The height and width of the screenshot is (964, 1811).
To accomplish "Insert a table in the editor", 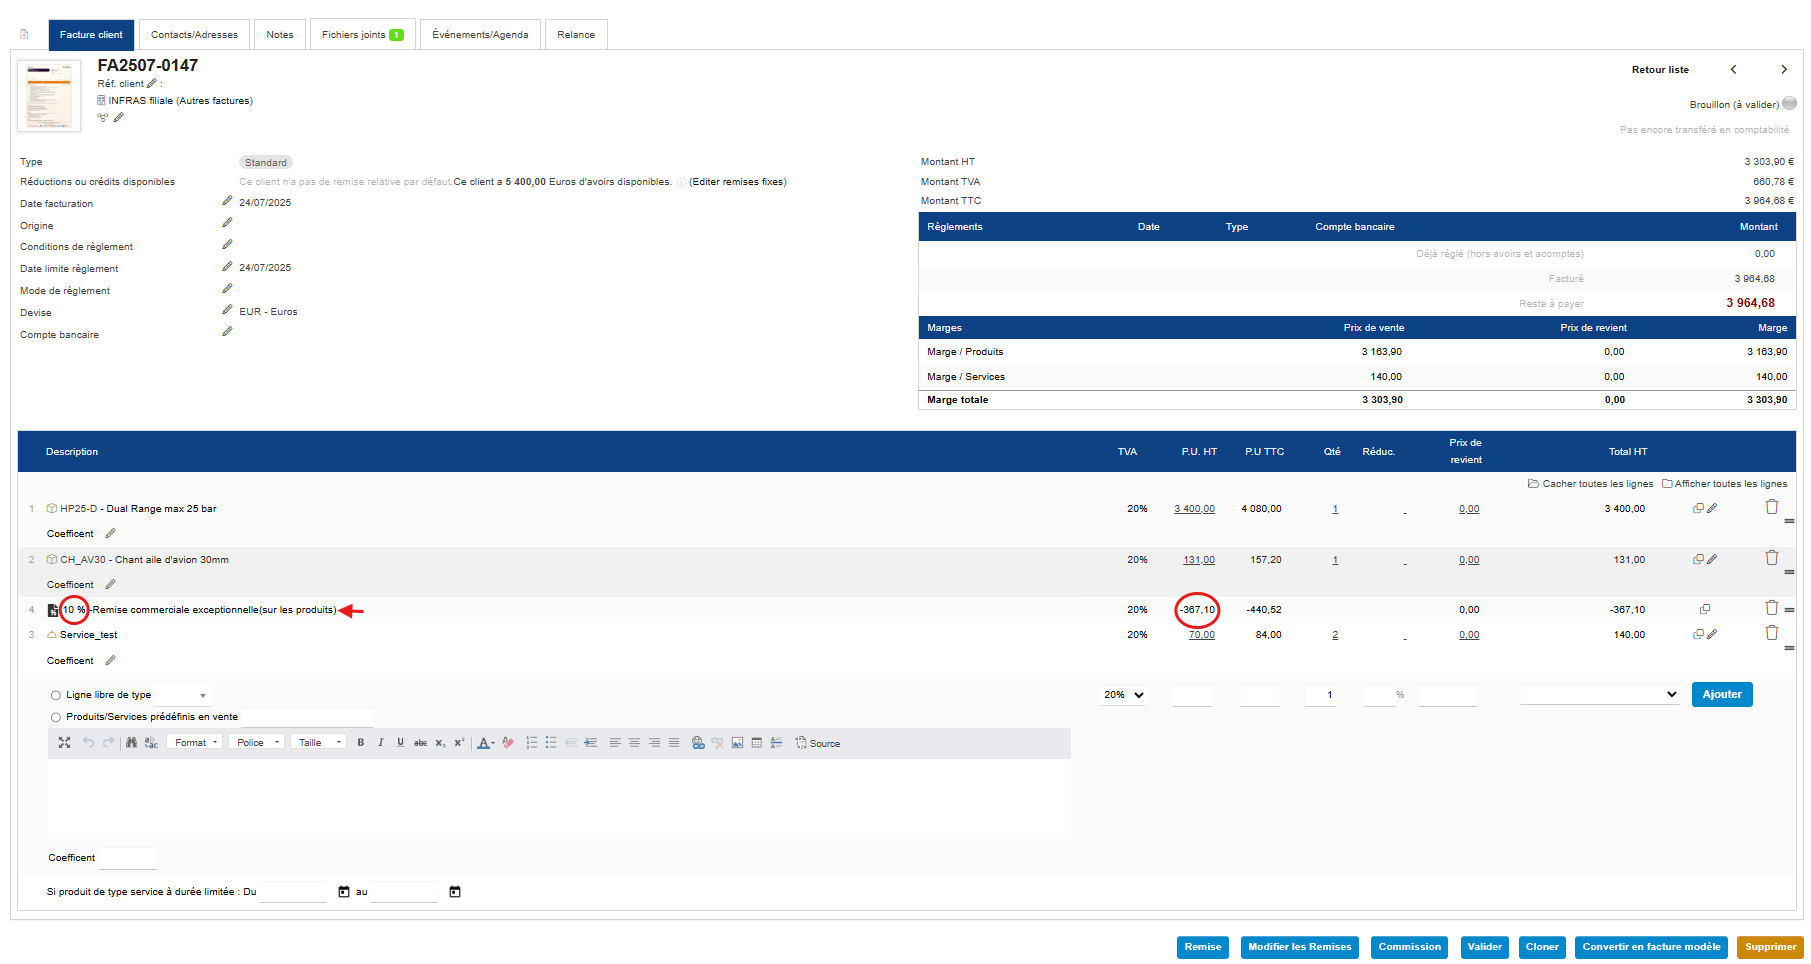I will point(757,743).
